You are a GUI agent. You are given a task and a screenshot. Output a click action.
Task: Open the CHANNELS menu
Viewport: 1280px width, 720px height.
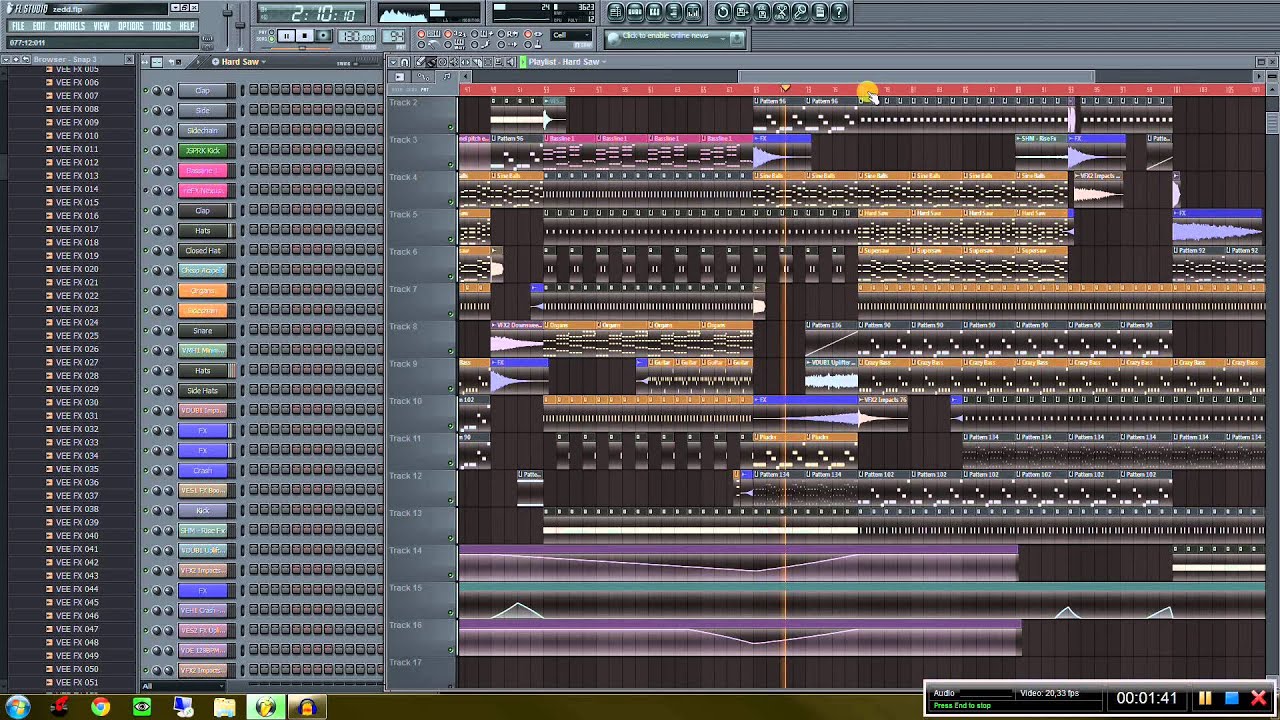click(70, 26)
